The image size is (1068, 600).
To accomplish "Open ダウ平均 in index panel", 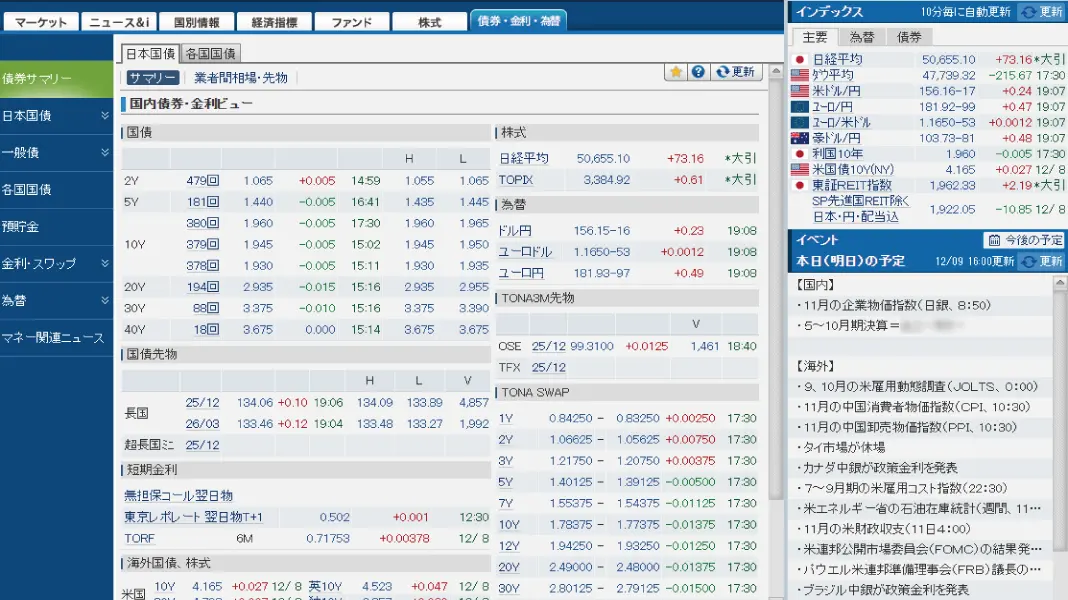I will pos(832,75).
